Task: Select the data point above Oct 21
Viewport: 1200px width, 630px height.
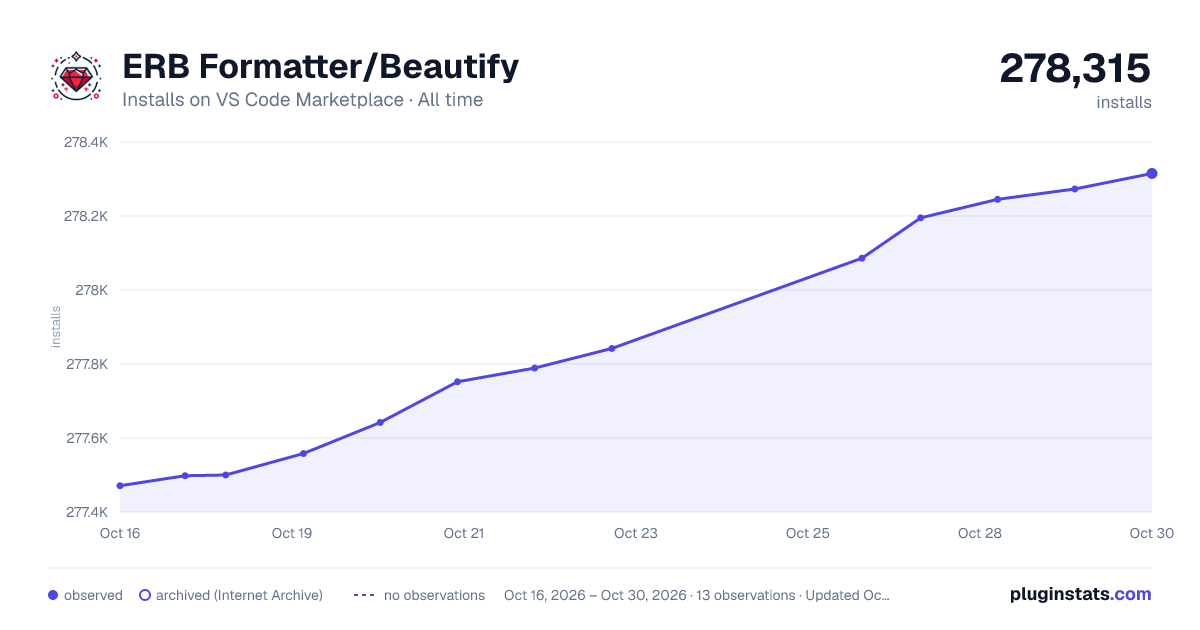Action: 457,382
